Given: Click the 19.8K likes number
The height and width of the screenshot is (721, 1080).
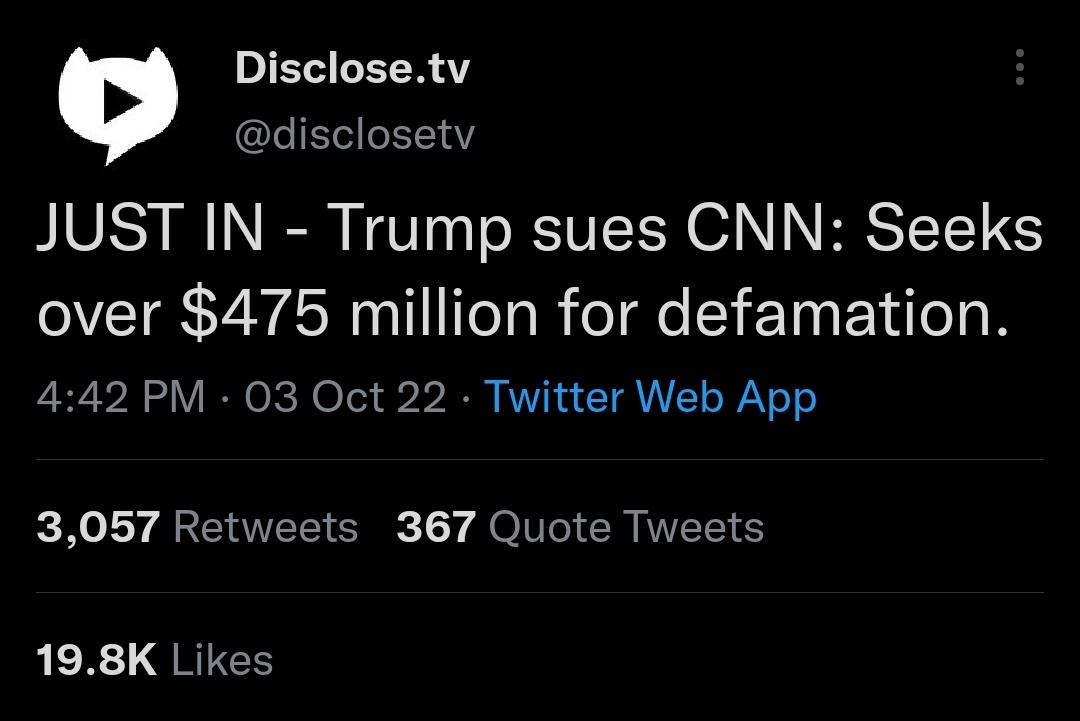Looking at the screenshot, I should pos(97,660).
